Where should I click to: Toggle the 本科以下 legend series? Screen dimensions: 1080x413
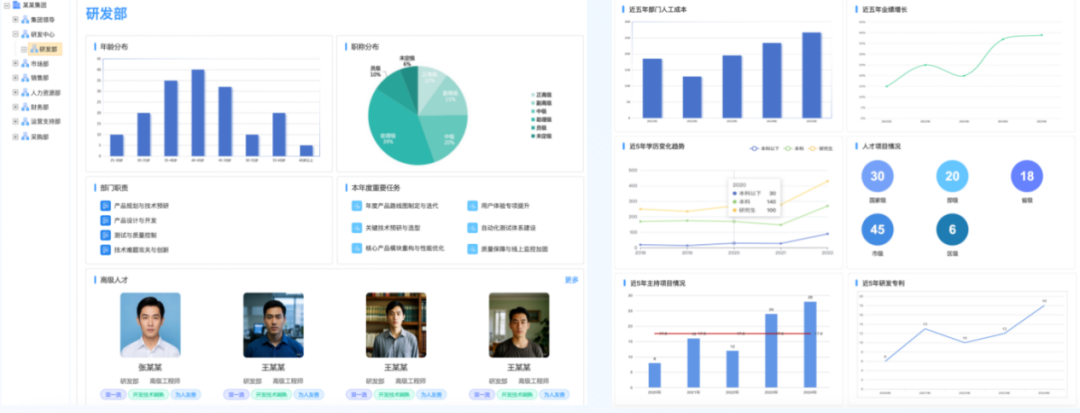coord(764,149)
